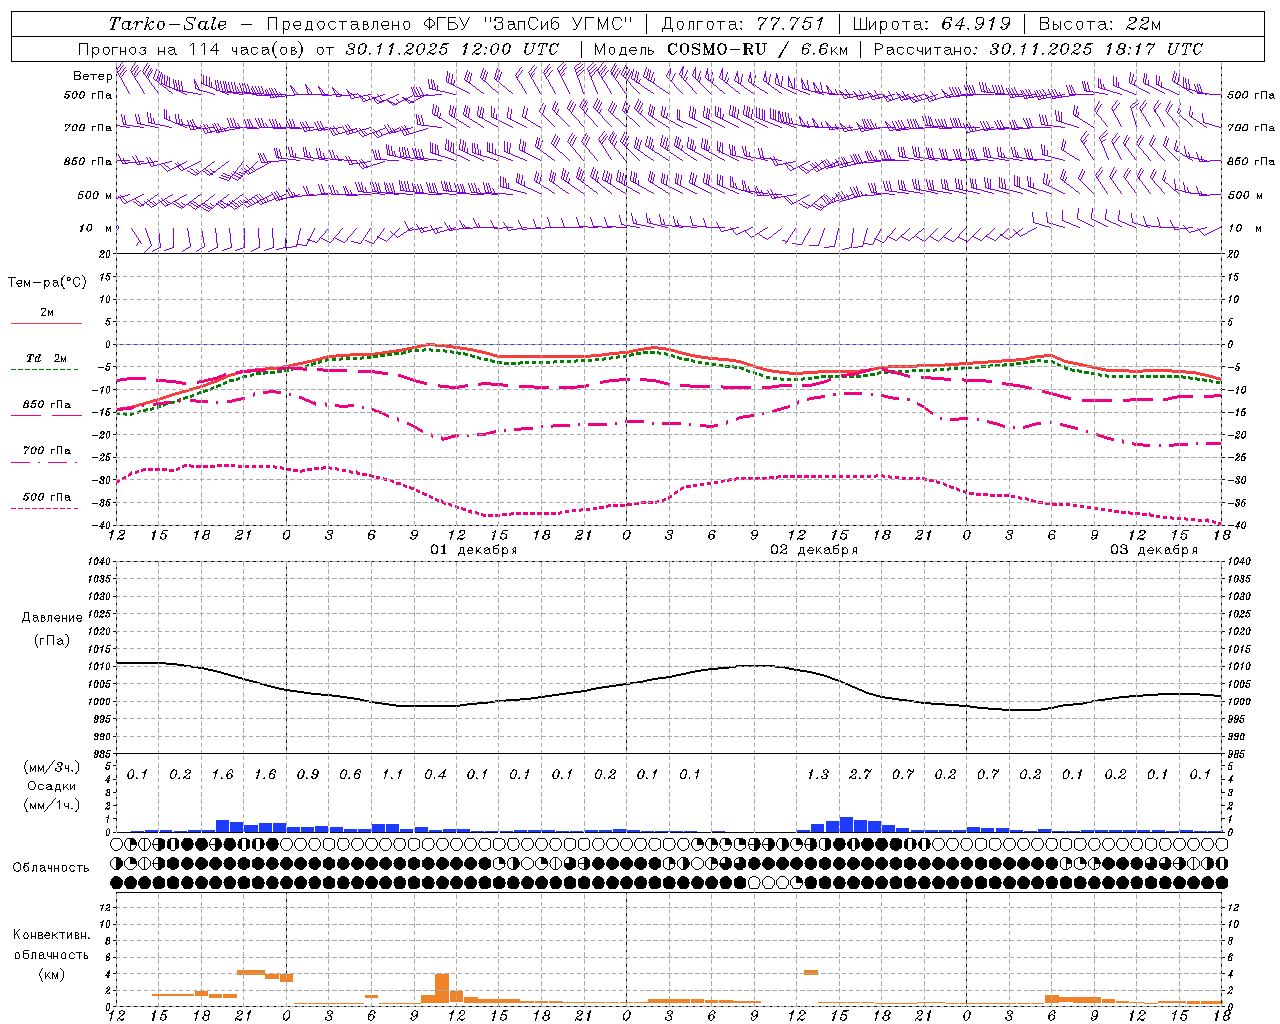This screenshot has width=1280, height=1024.
Task: Click the 'Облачность' cloud cover row label
Action: [51, 868]
